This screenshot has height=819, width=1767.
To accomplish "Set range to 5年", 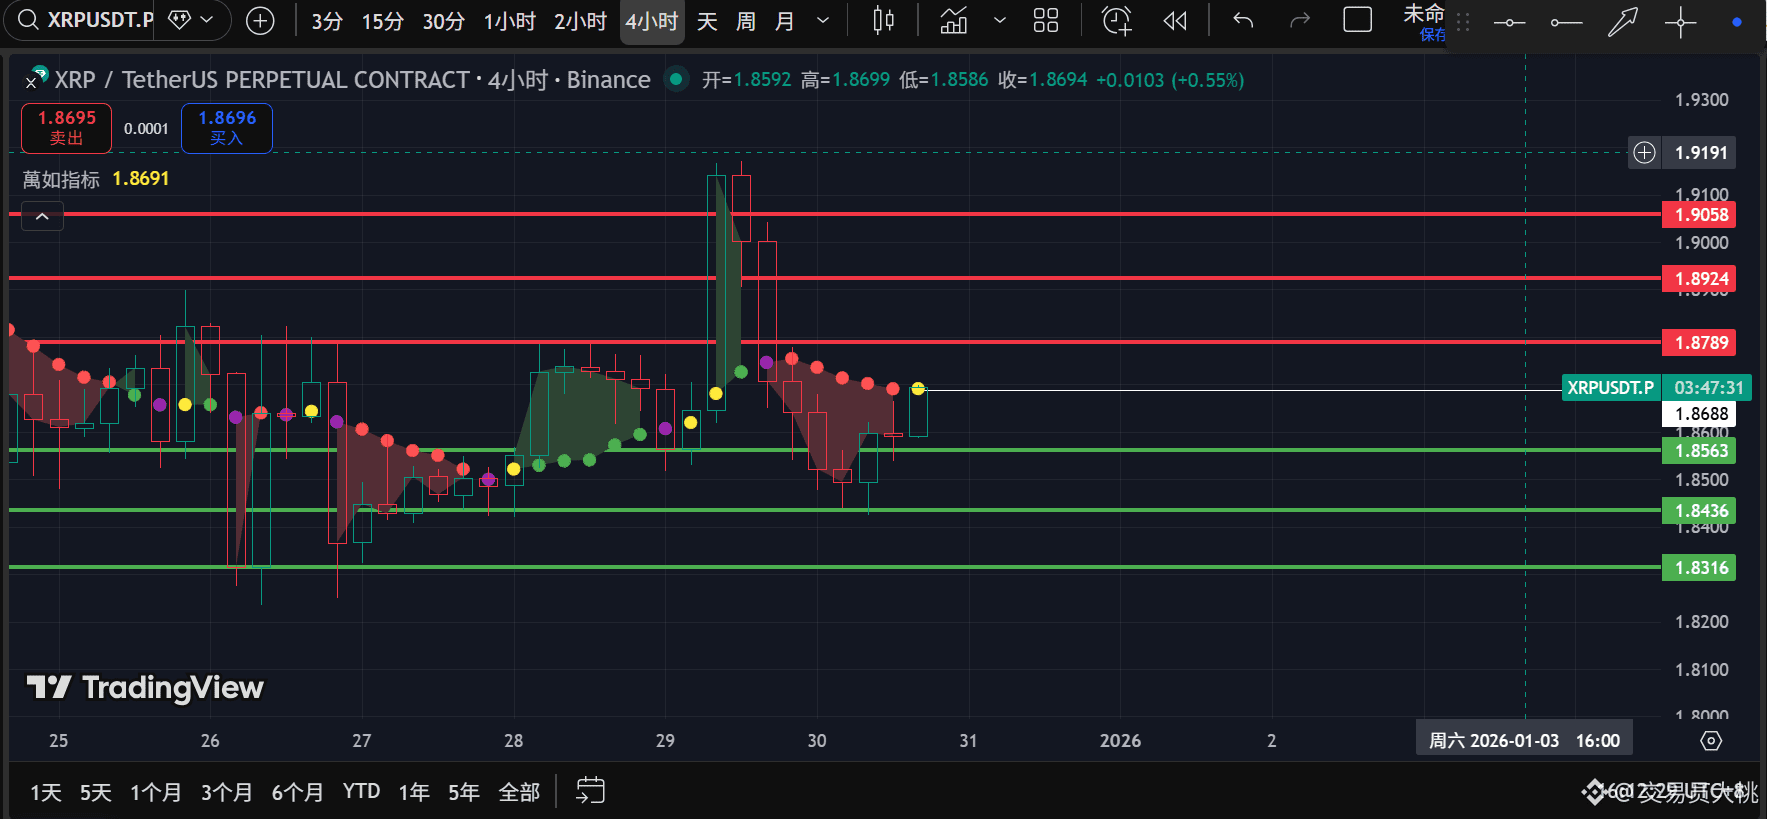I will pyautogui.click(x=464, y=792).
